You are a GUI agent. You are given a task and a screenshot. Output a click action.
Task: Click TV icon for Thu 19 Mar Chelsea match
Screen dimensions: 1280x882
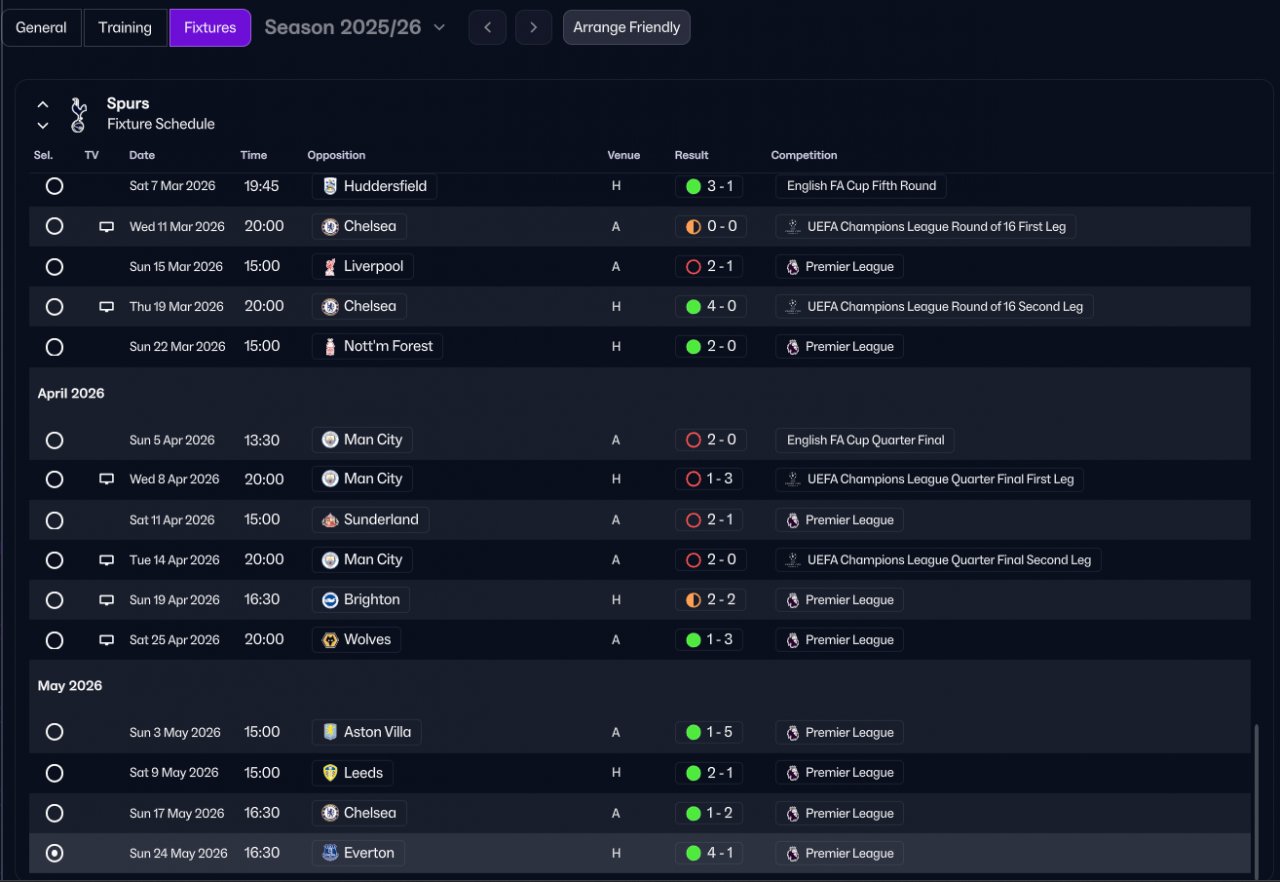pyautogui.click(x=106, y=307)
